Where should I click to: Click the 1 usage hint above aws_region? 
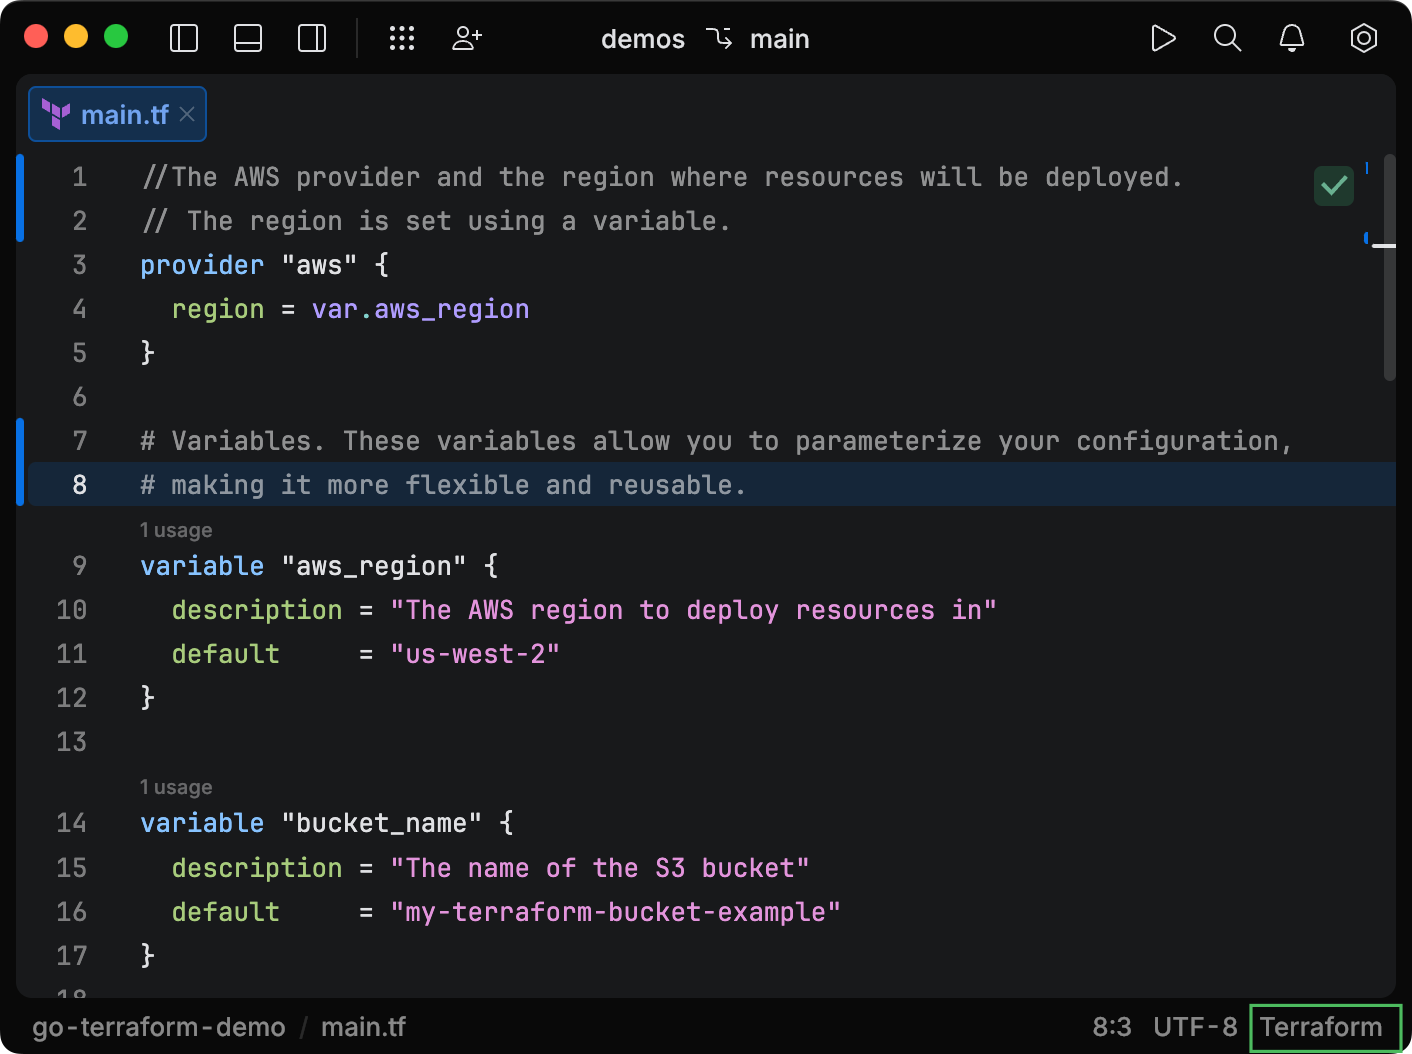point(176,530)
